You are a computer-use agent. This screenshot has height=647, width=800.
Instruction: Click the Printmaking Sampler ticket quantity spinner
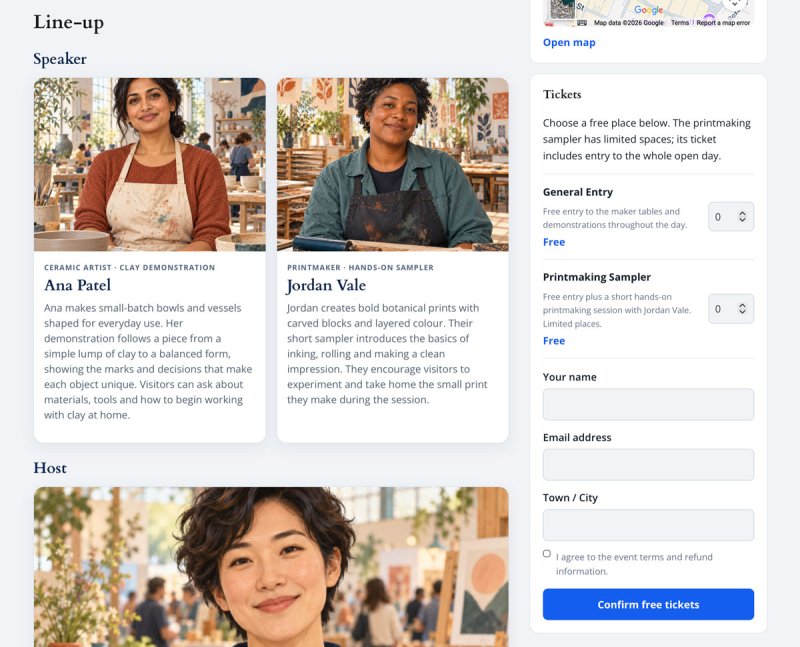coord(731,309)
